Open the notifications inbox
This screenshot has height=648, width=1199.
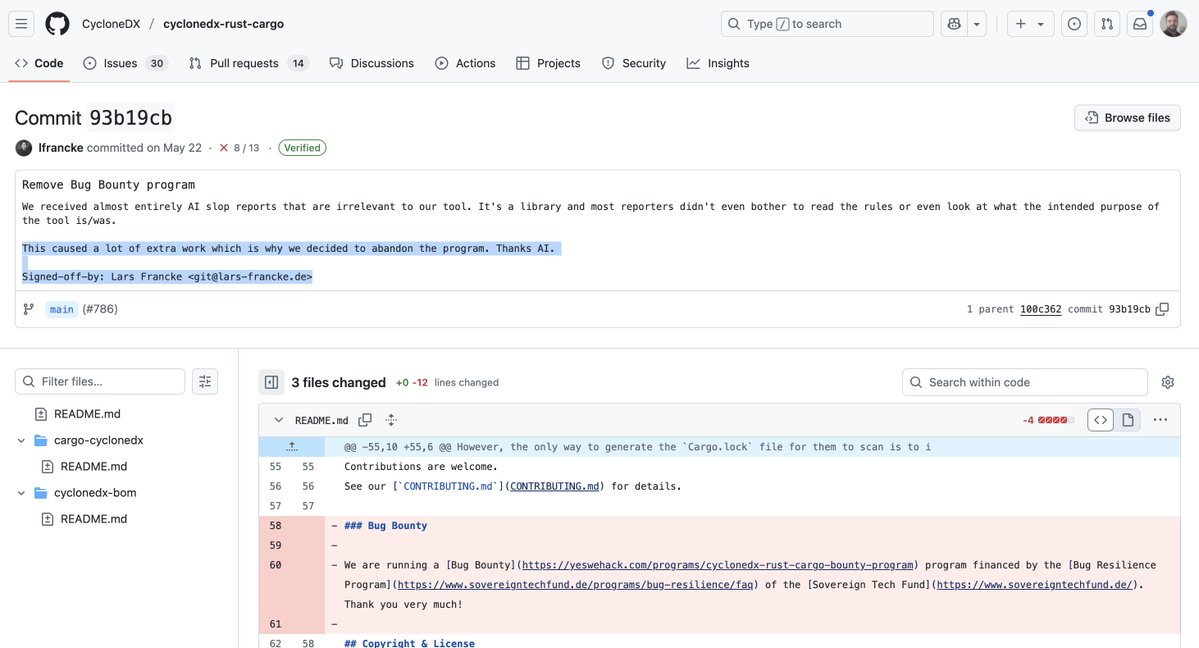[1140, 24]
